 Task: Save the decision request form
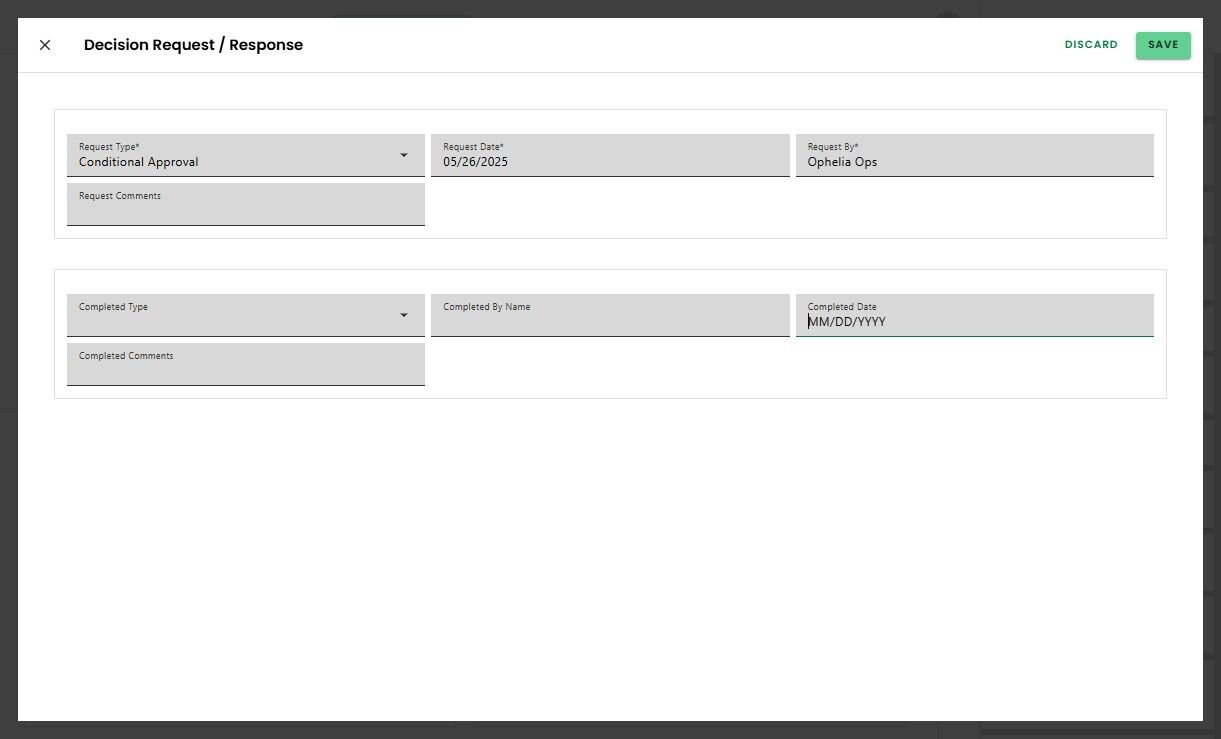pyautogui.click(x=1163, y=45)
